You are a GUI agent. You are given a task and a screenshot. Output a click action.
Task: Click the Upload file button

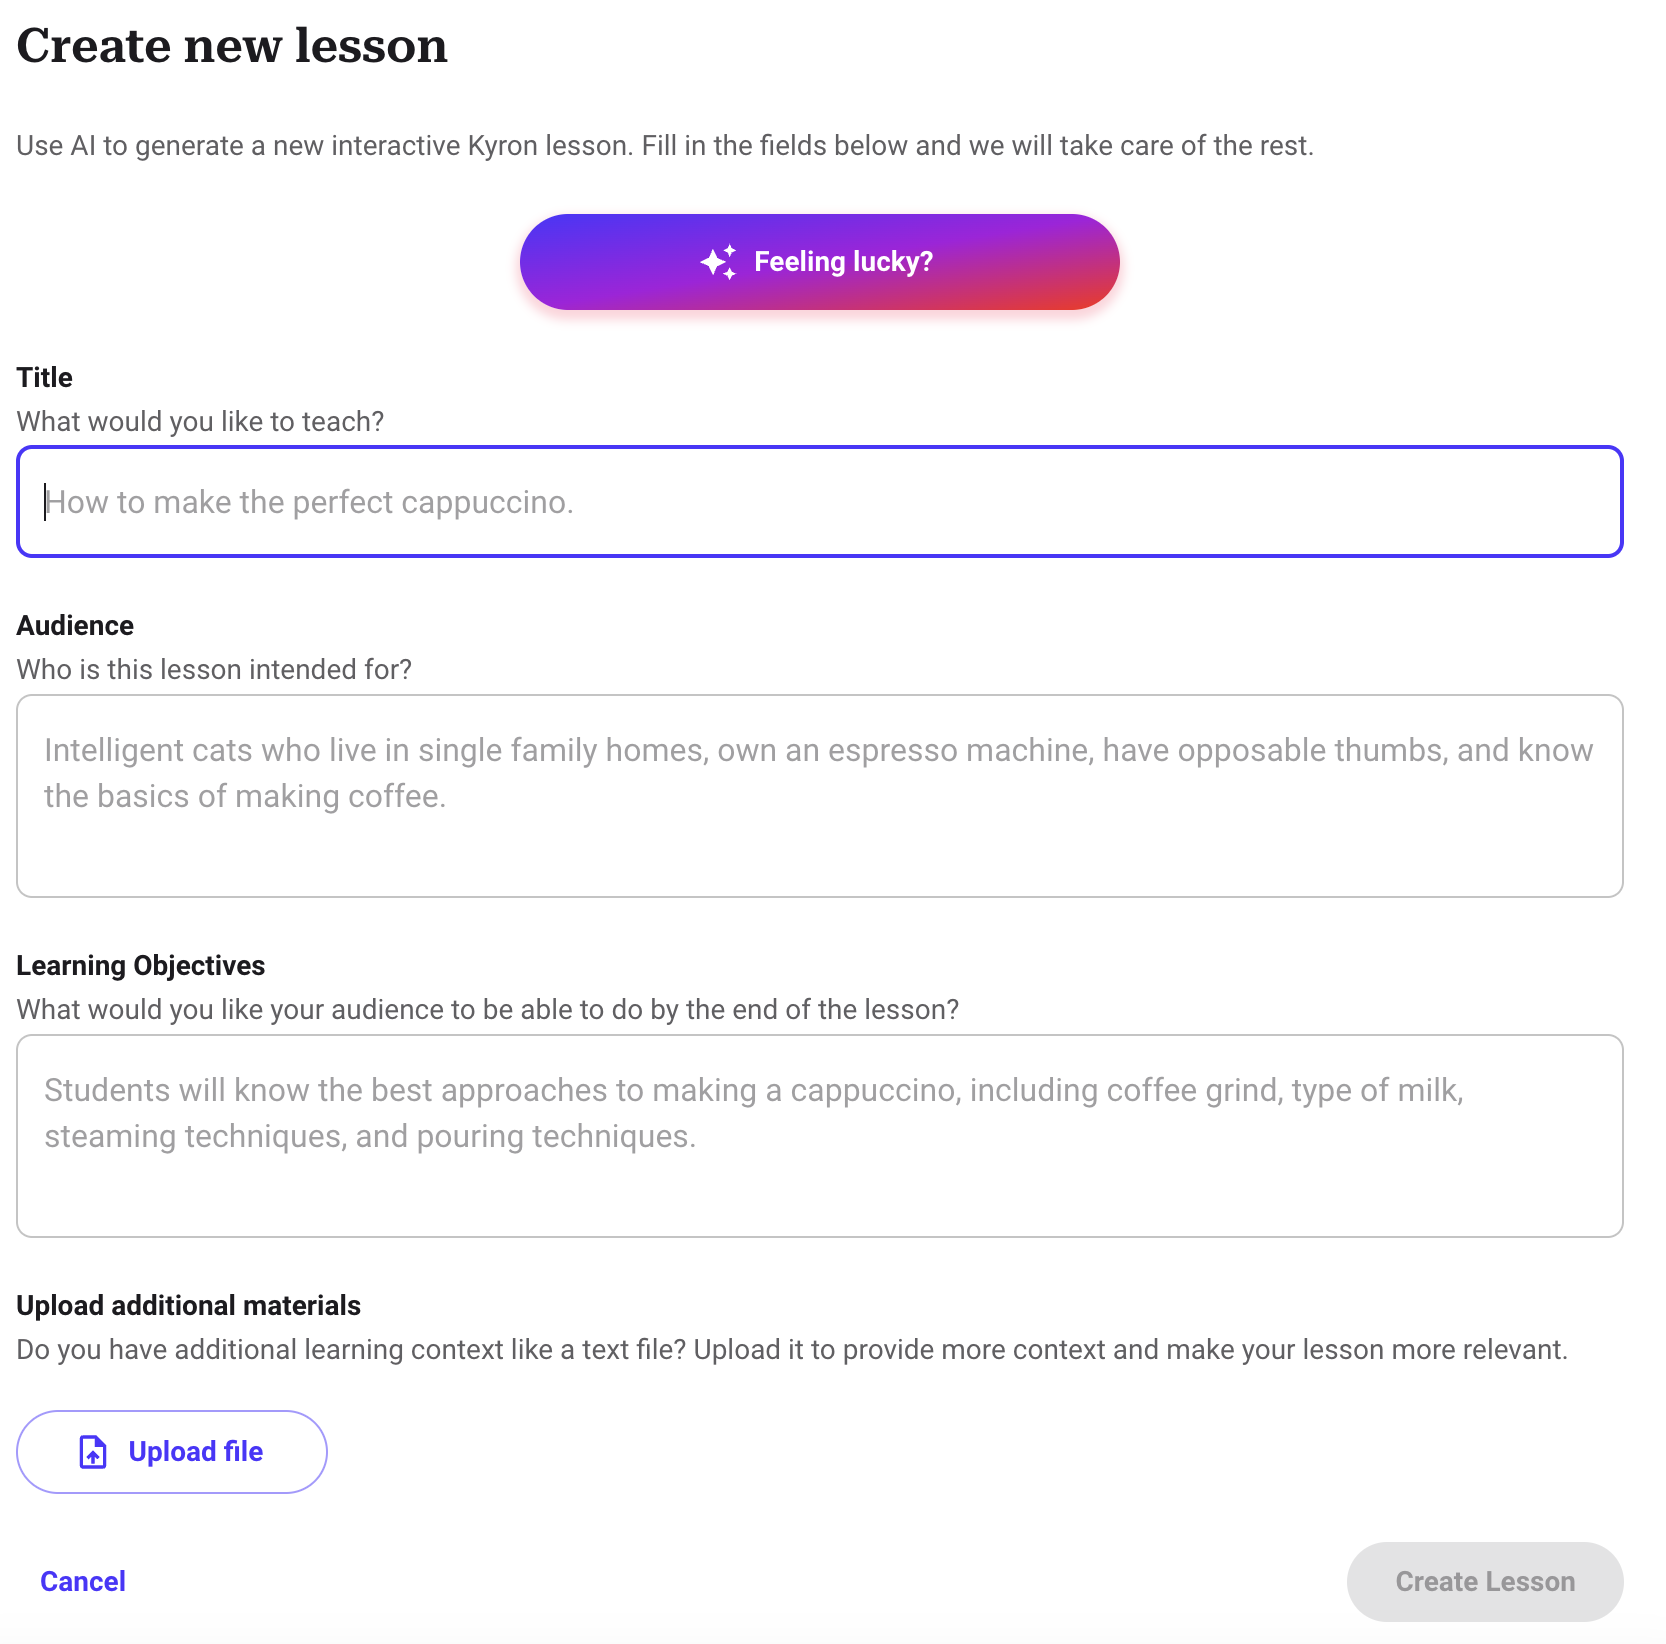click(x=172, y=1452)
